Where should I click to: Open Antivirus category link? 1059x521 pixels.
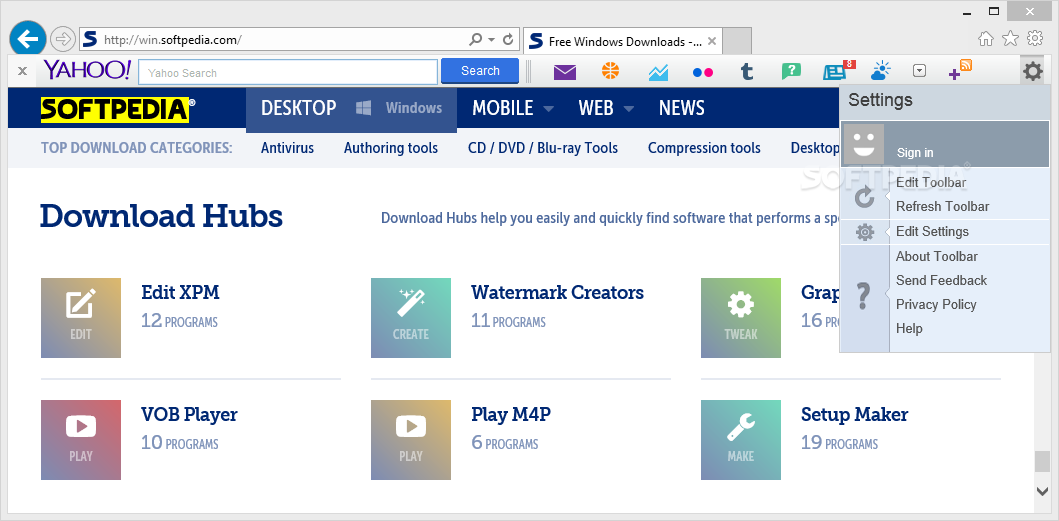[288, 148]
